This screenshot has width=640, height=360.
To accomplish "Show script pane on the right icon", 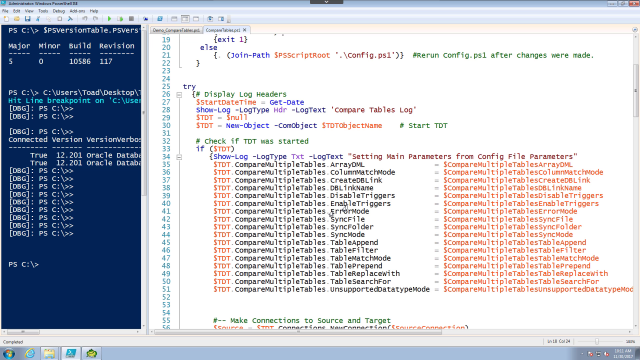I will tap(185, 19).
